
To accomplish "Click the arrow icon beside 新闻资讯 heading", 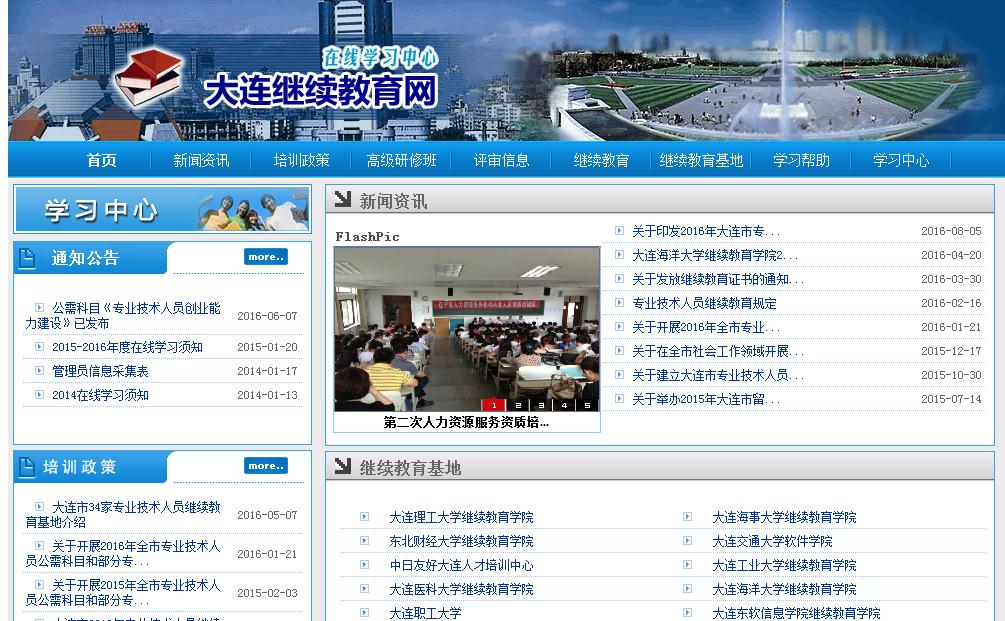I will point(343,200).
